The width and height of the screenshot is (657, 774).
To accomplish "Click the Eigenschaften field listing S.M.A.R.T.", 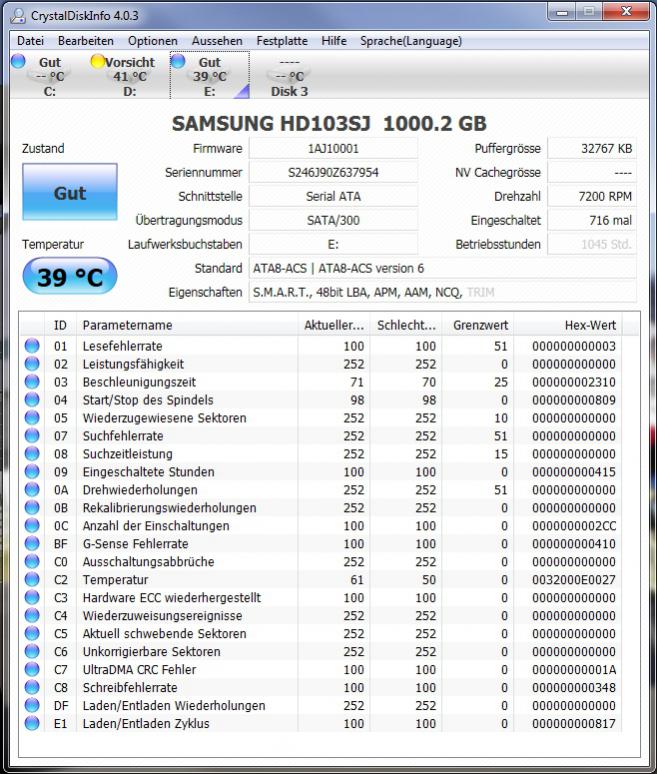I will (x=443, y=292).
